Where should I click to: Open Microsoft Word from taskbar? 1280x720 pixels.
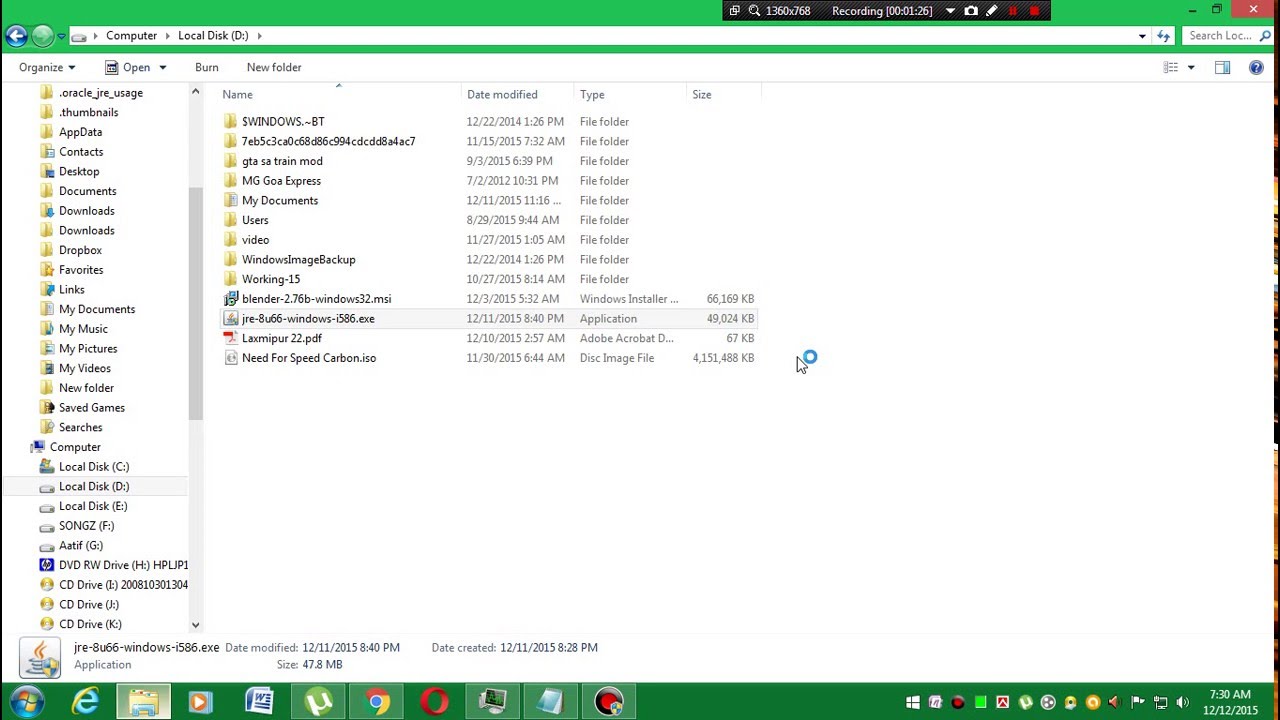(259, 702)
